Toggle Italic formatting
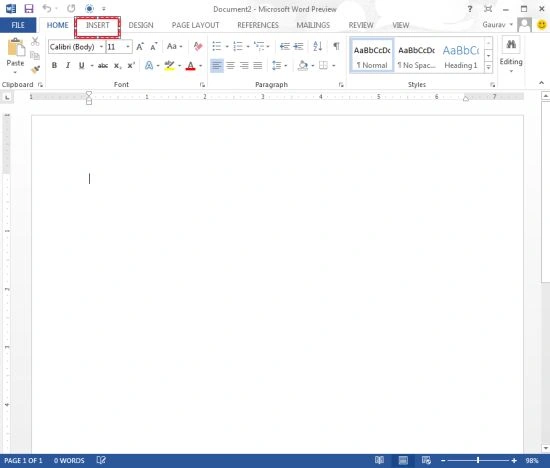 68,65
